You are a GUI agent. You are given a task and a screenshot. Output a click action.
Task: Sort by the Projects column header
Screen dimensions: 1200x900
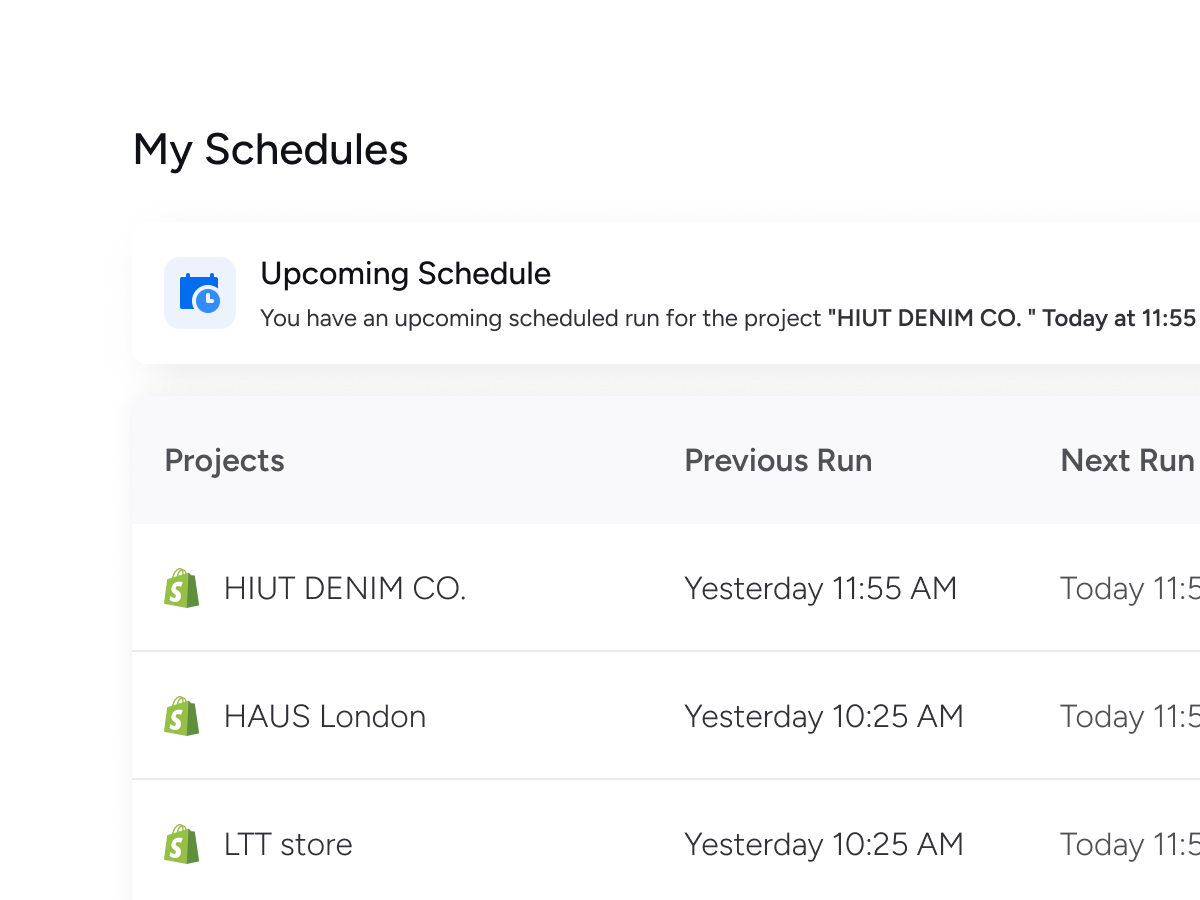tap(224, 461)
